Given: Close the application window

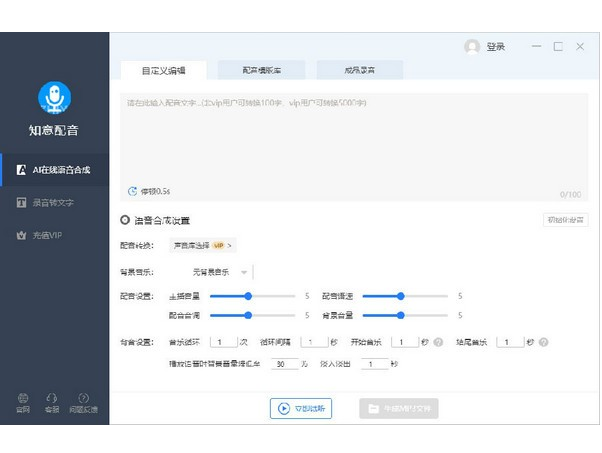Looking at the screenshot, I should point(580,46).
